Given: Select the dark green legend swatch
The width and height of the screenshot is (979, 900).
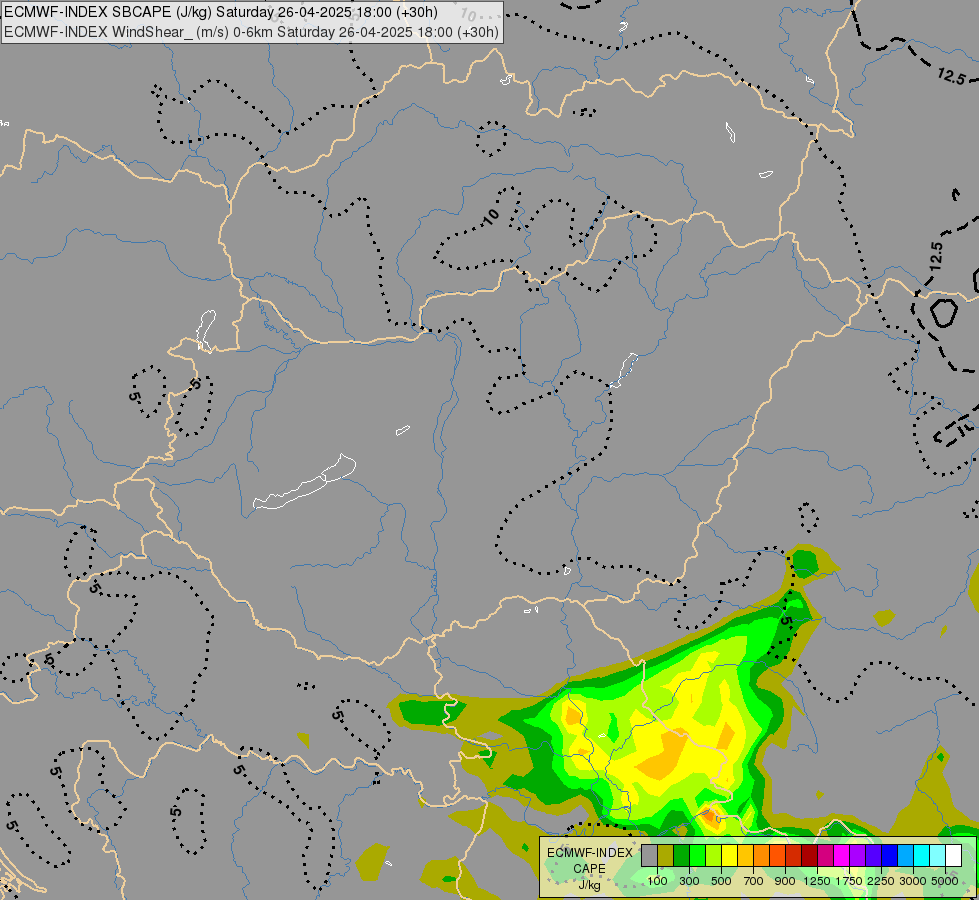Looking at the screenshot, I should (x=682, y=855).
